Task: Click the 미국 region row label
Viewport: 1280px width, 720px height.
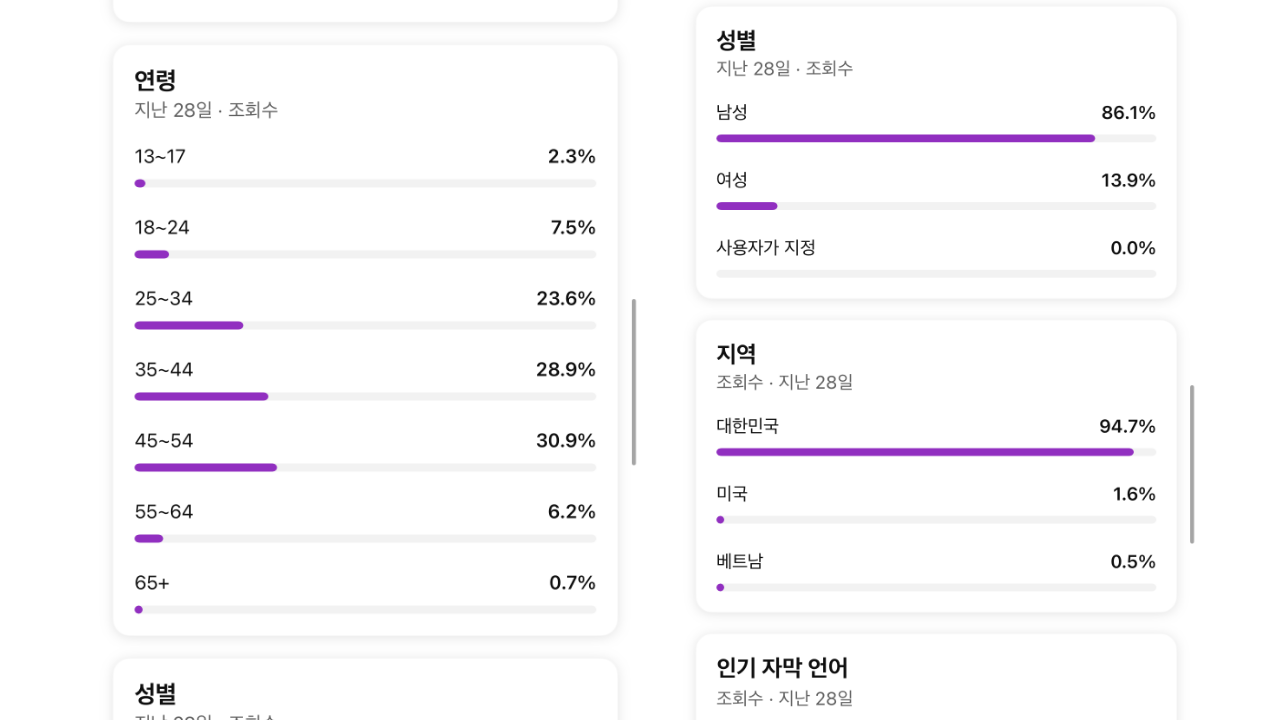Action: (x=732, y=493)
